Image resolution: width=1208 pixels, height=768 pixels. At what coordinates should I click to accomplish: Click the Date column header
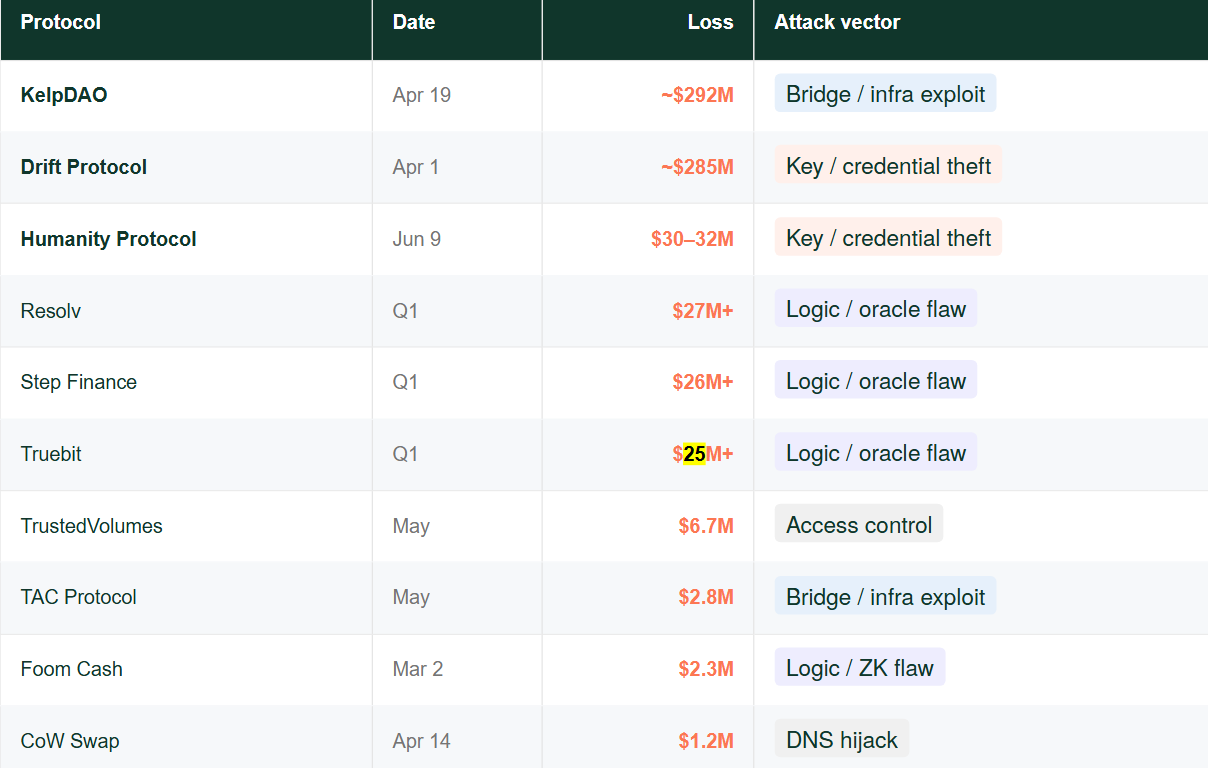[x=414, y=22]
